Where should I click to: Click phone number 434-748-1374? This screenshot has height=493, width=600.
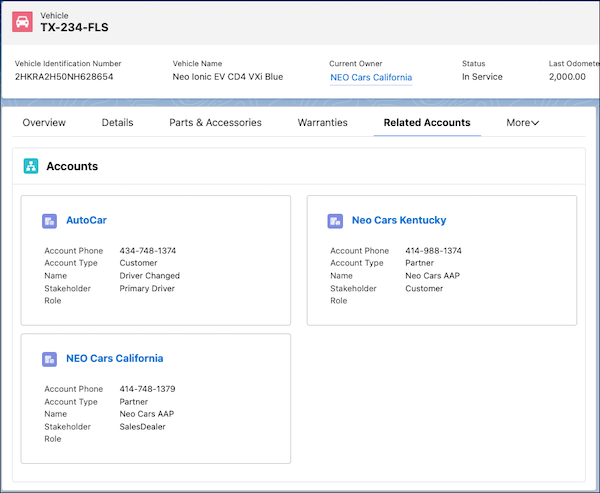click(148, 251)
